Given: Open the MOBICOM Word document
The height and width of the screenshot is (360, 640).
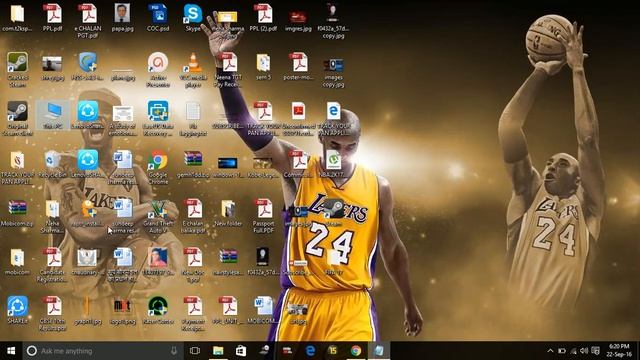Looking at the screenshot, I should [x=263, y=311].
